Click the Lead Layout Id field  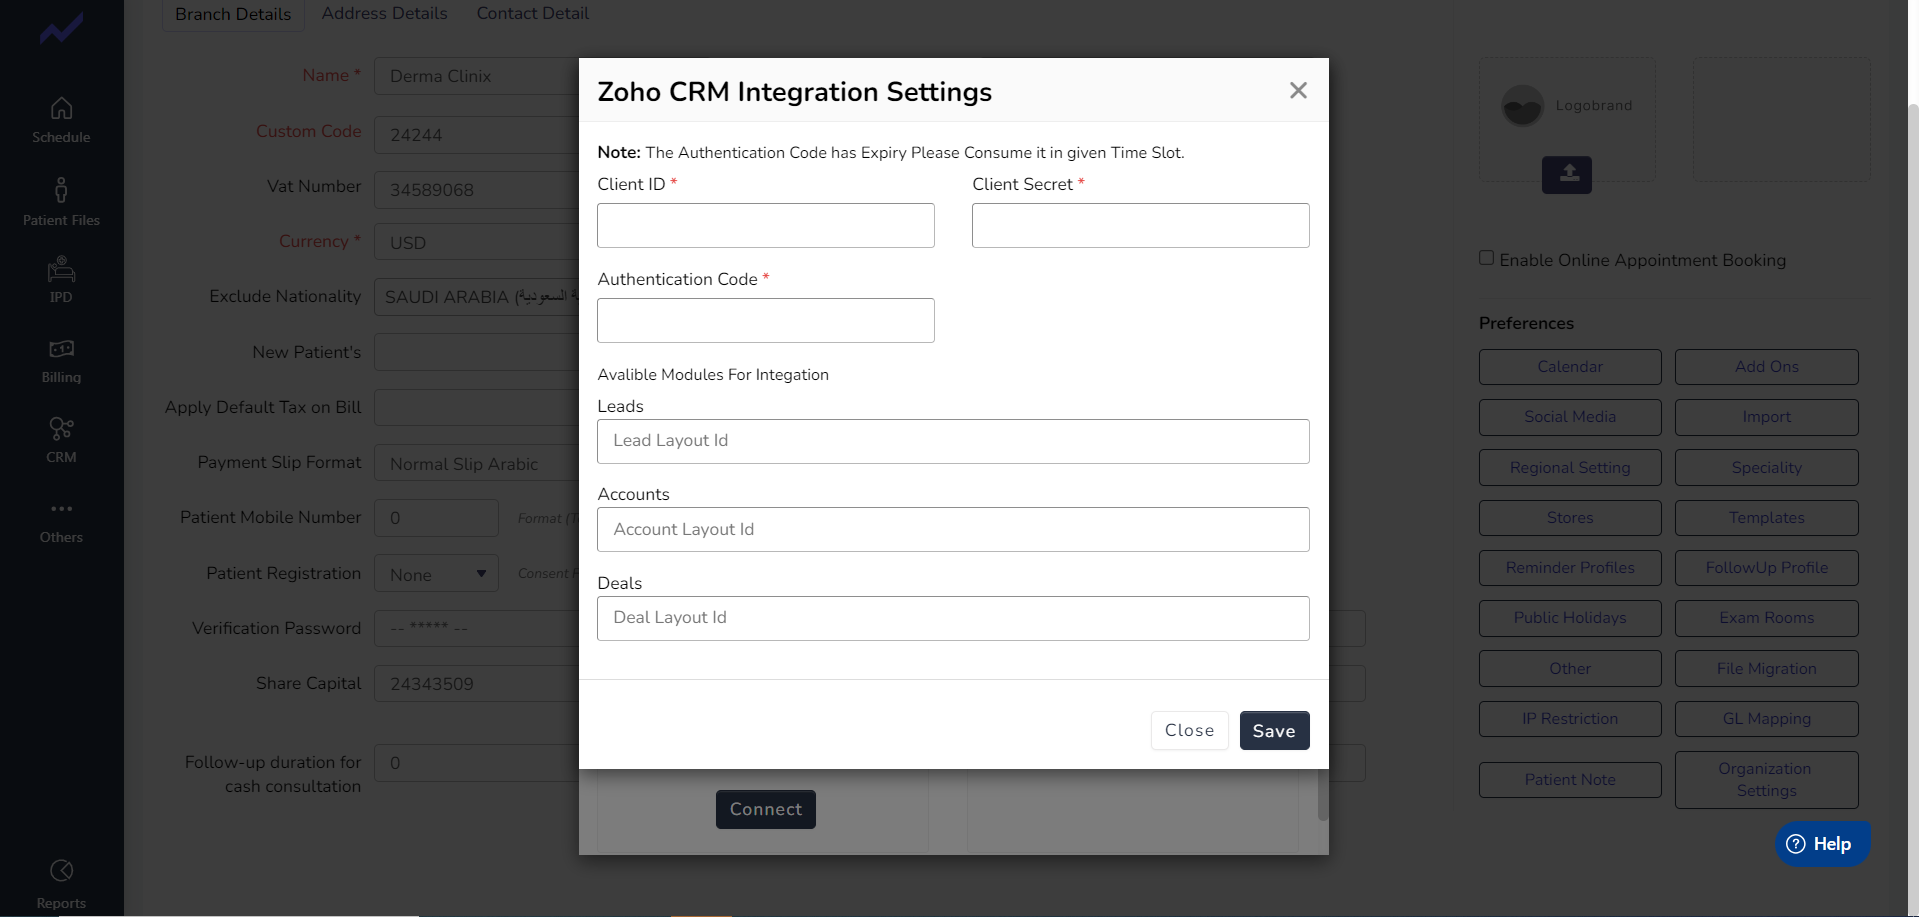point(953,441)
